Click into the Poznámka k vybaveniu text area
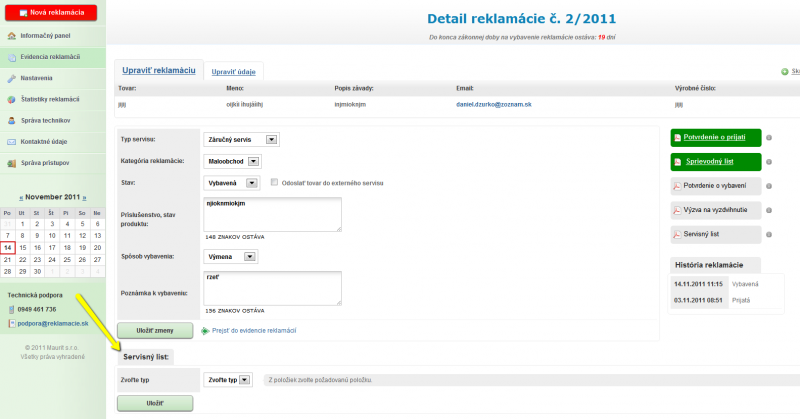The image size is (800, 419). coord(272,288)
